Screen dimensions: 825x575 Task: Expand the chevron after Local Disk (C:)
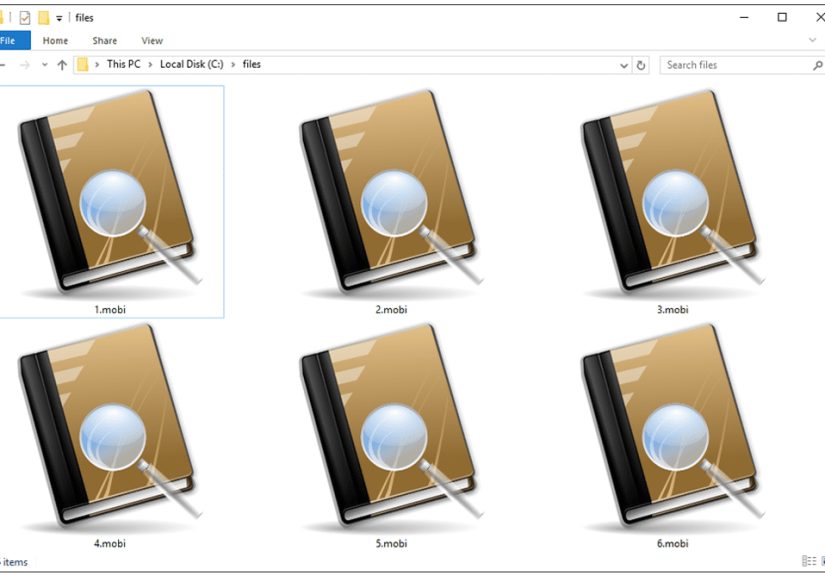(x=233, y=65)
